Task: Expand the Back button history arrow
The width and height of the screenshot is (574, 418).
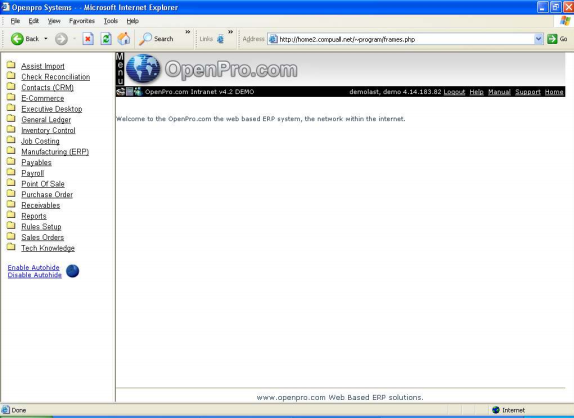Action: pyautogui.click(x=46, y=38)
